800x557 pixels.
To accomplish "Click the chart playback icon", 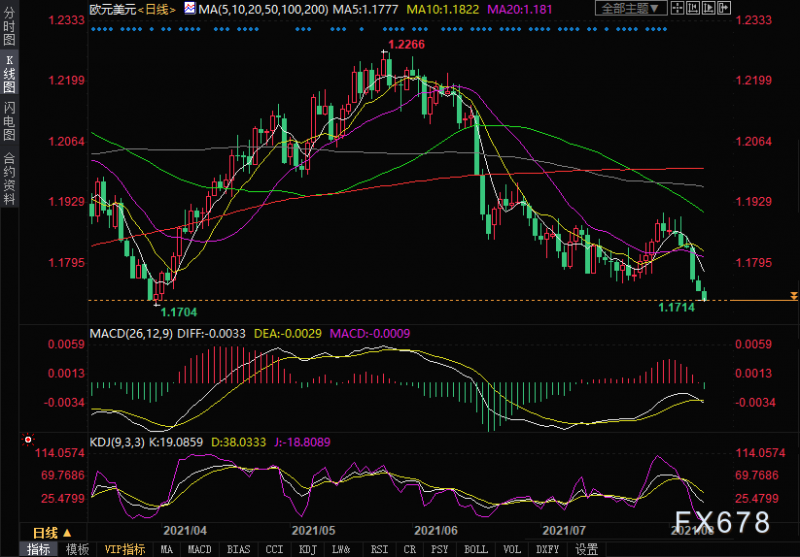I will 709,8.
